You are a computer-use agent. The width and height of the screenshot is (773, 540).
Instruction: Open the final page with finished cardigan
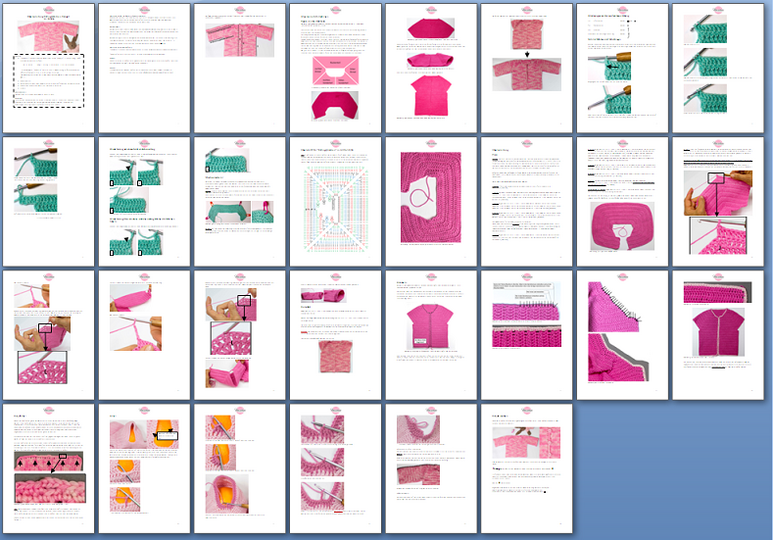click(527, 468)
